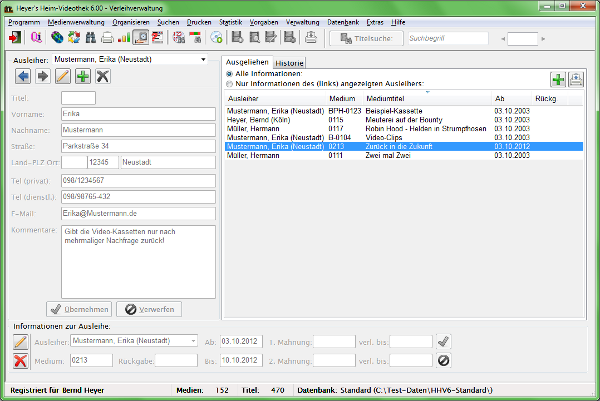Expand Ausleiher combo box in loan information
Image resolution: width=600 pixels, height=401 pixels.
click(193, 341)
